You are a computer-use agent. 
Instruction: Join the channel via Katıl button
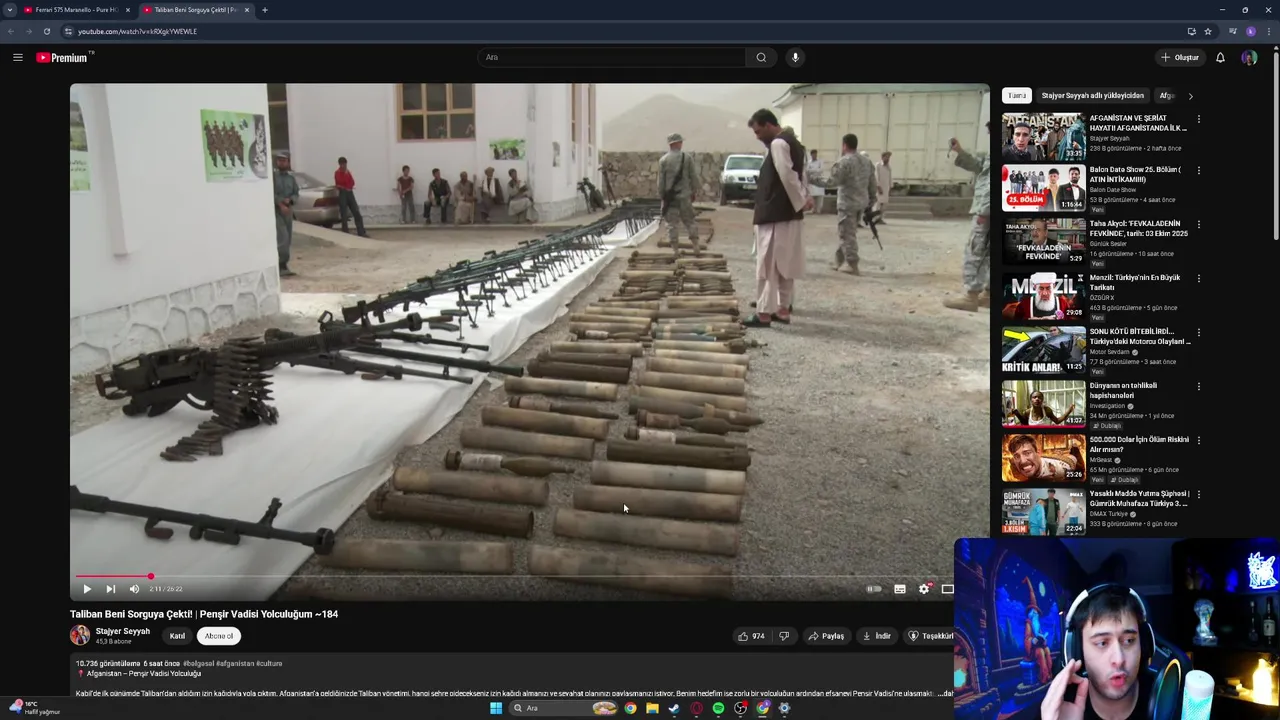177,636
